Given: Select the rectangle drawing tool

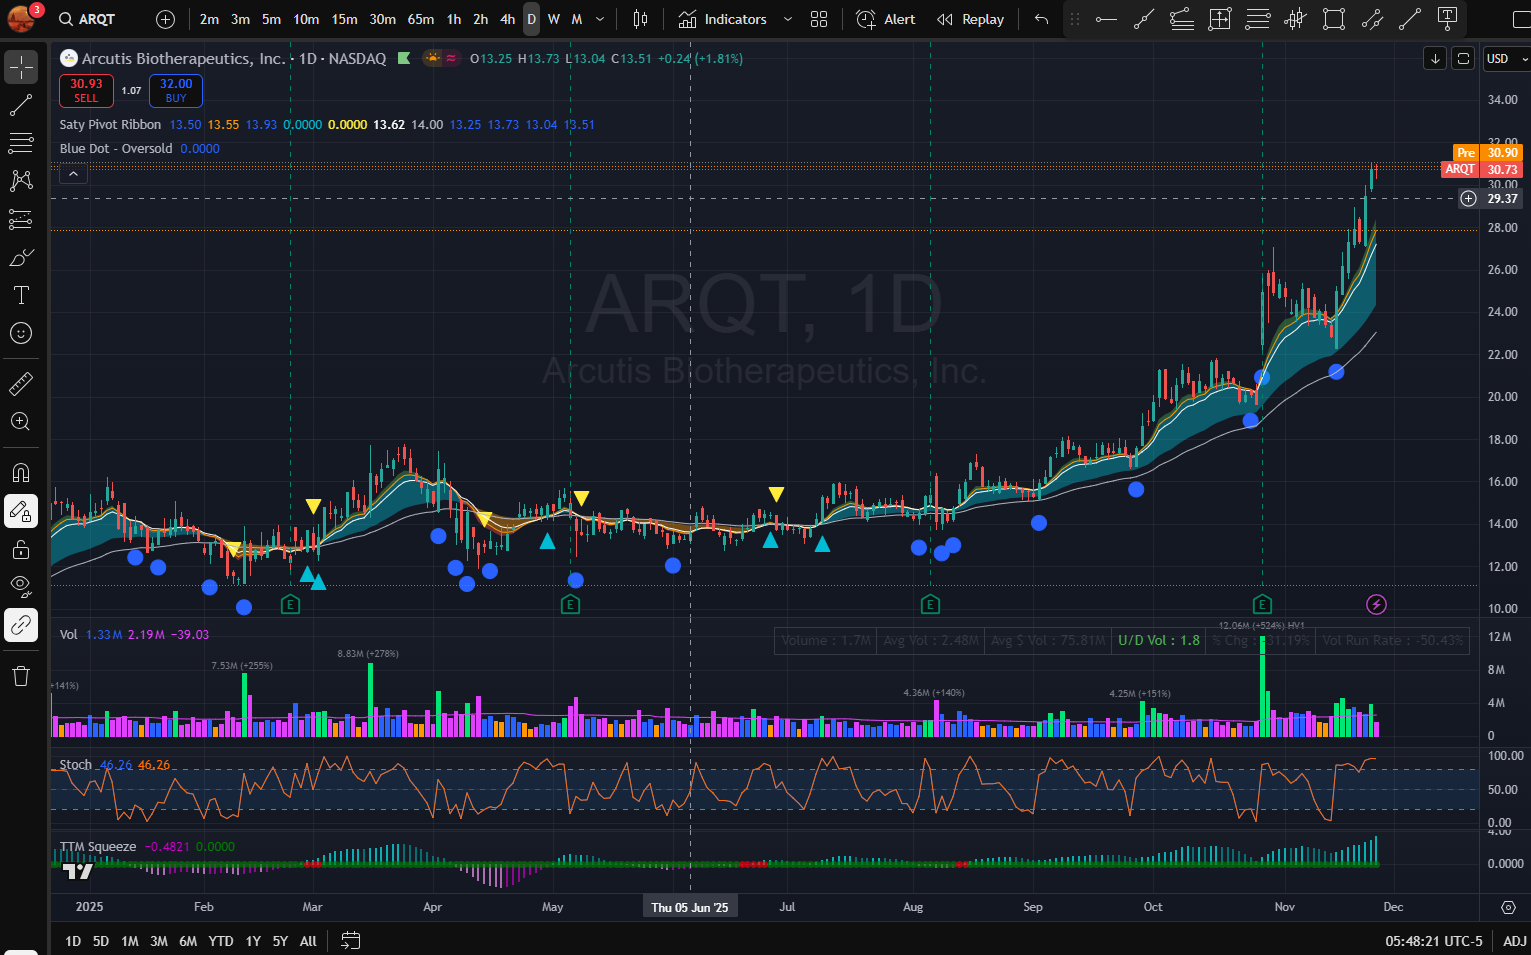Looking at the screenshot, I should (1334, 19).
